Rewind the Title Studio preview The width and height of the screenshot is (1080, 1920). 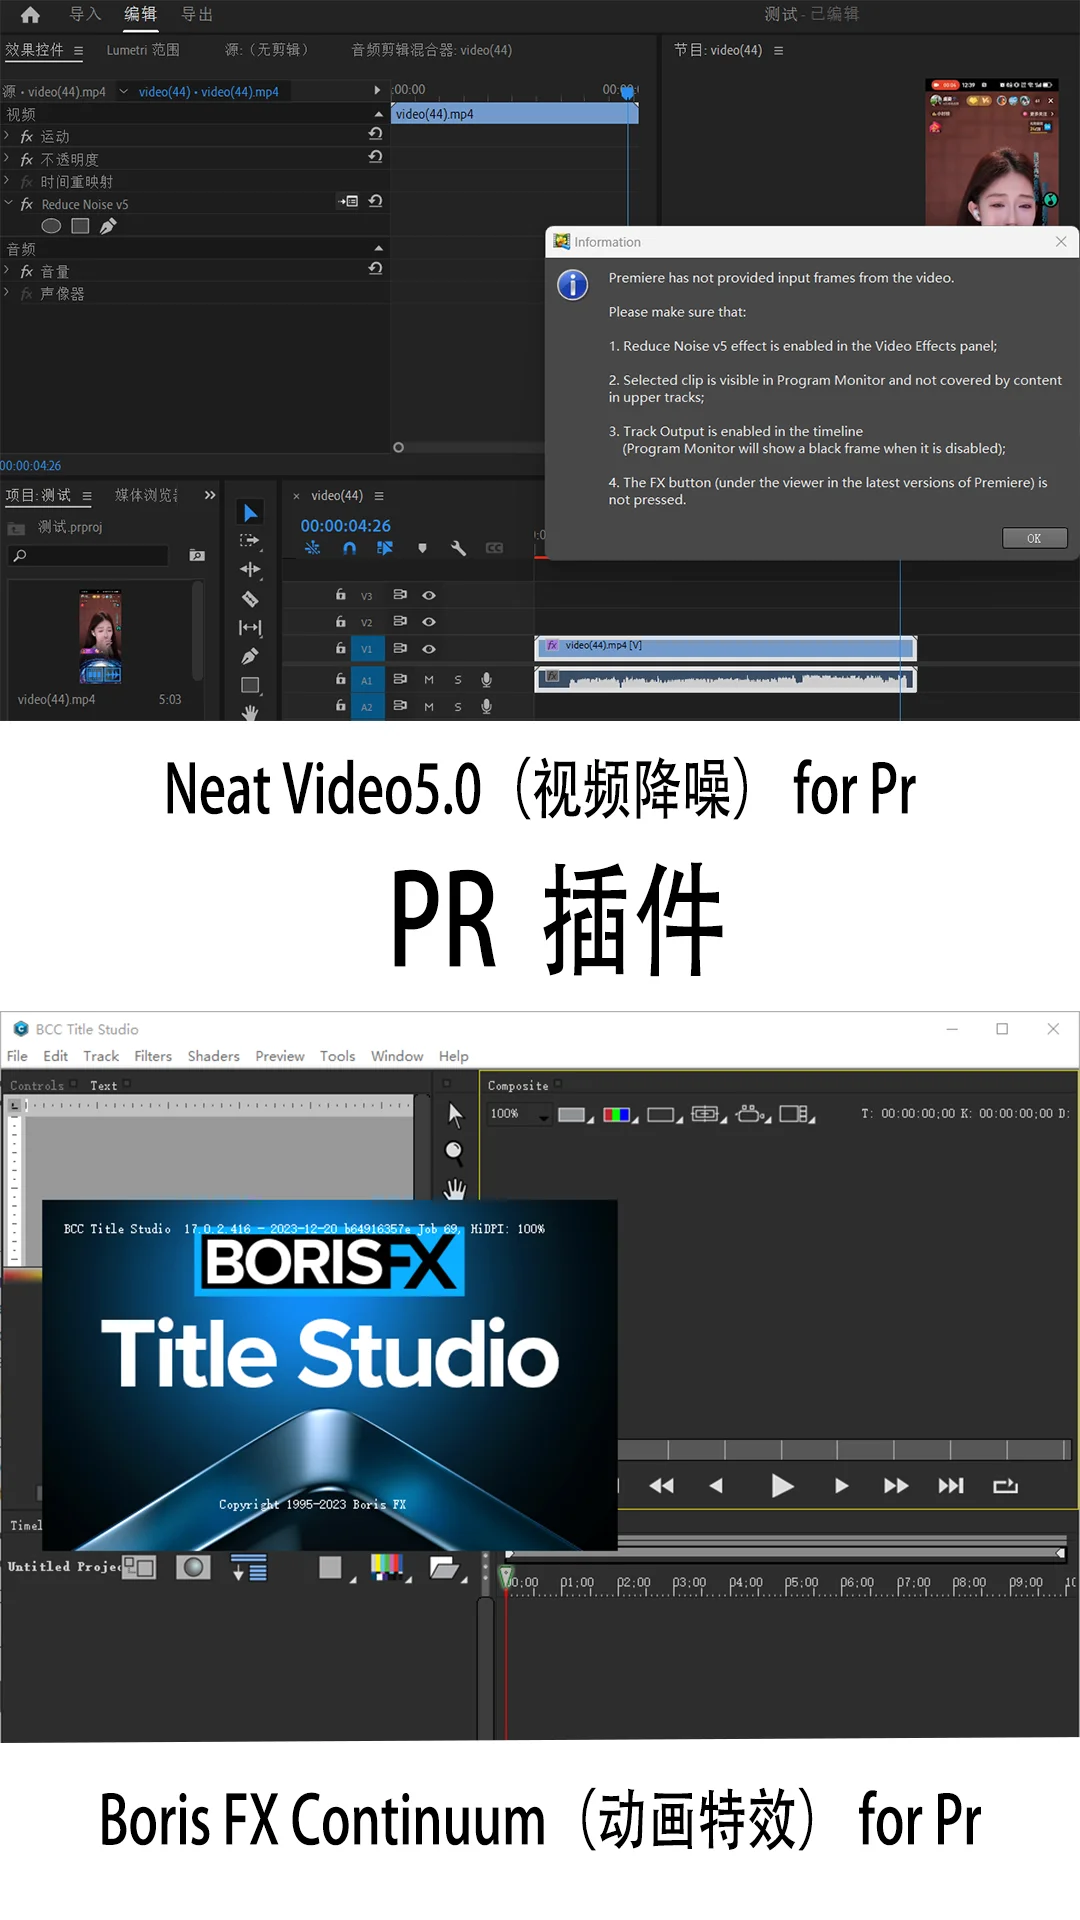tap(661, 1486)
